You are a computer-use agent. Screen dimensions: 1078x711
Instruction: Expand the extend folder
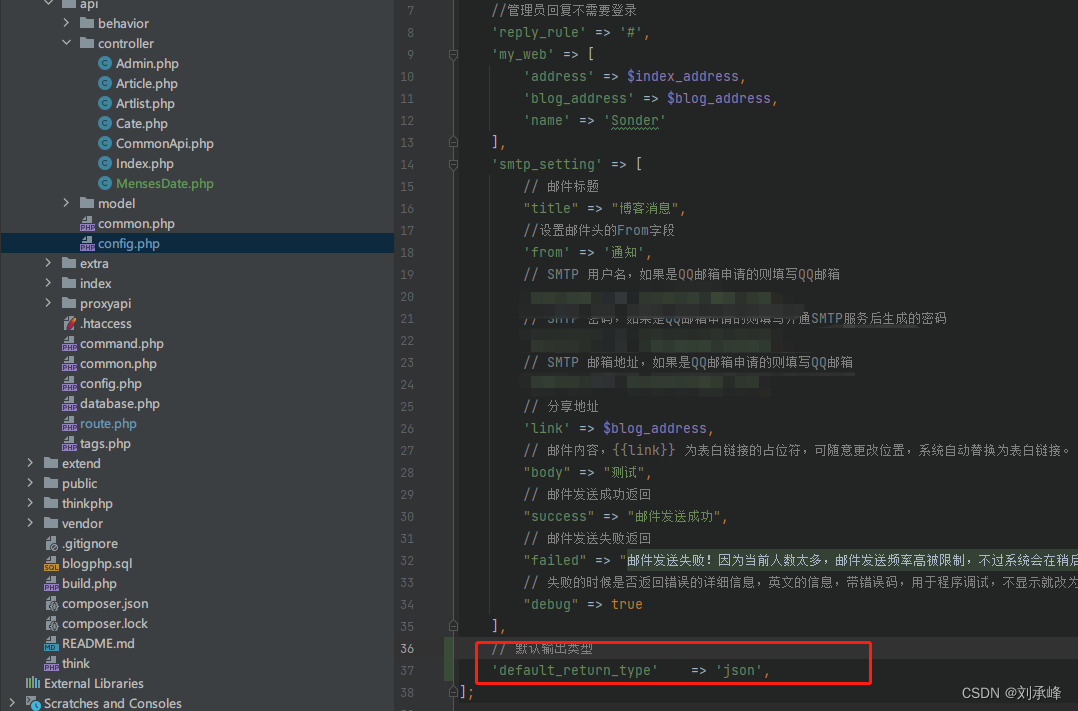coord(29,463)
